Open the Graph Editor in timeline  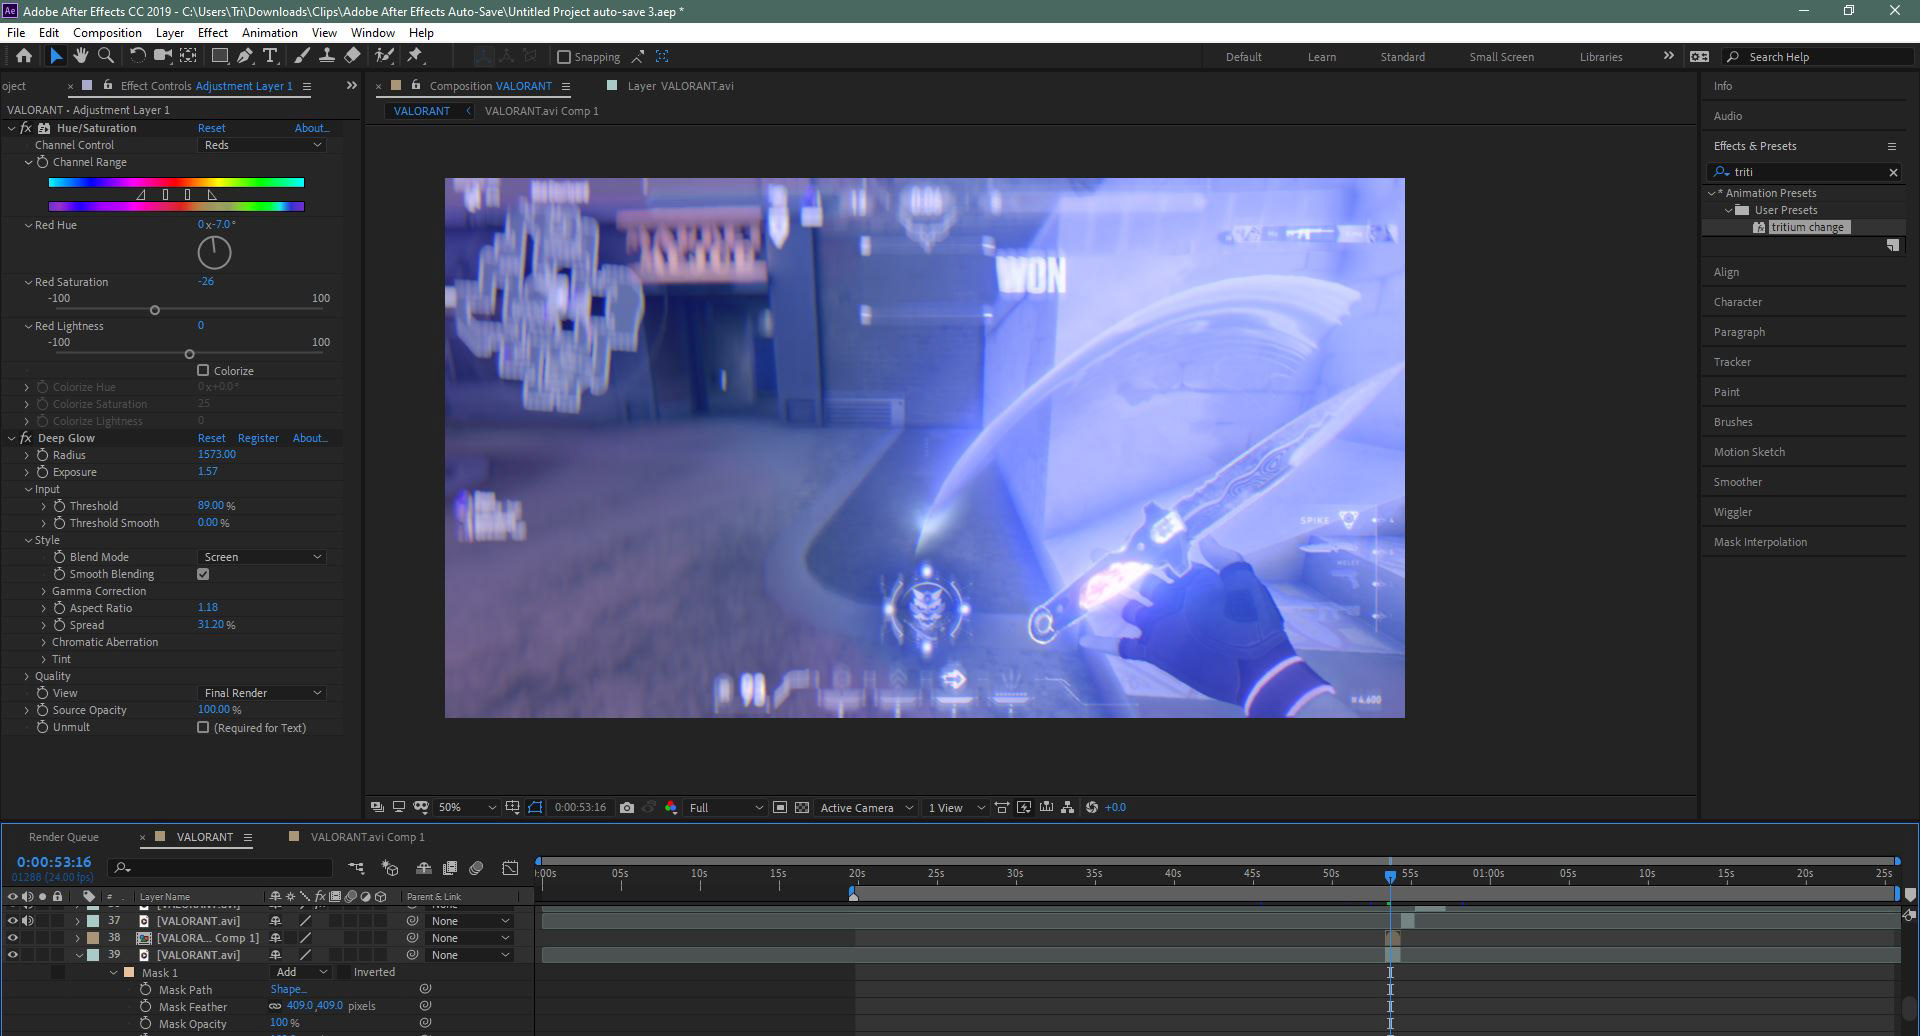(x=511, y=868)
